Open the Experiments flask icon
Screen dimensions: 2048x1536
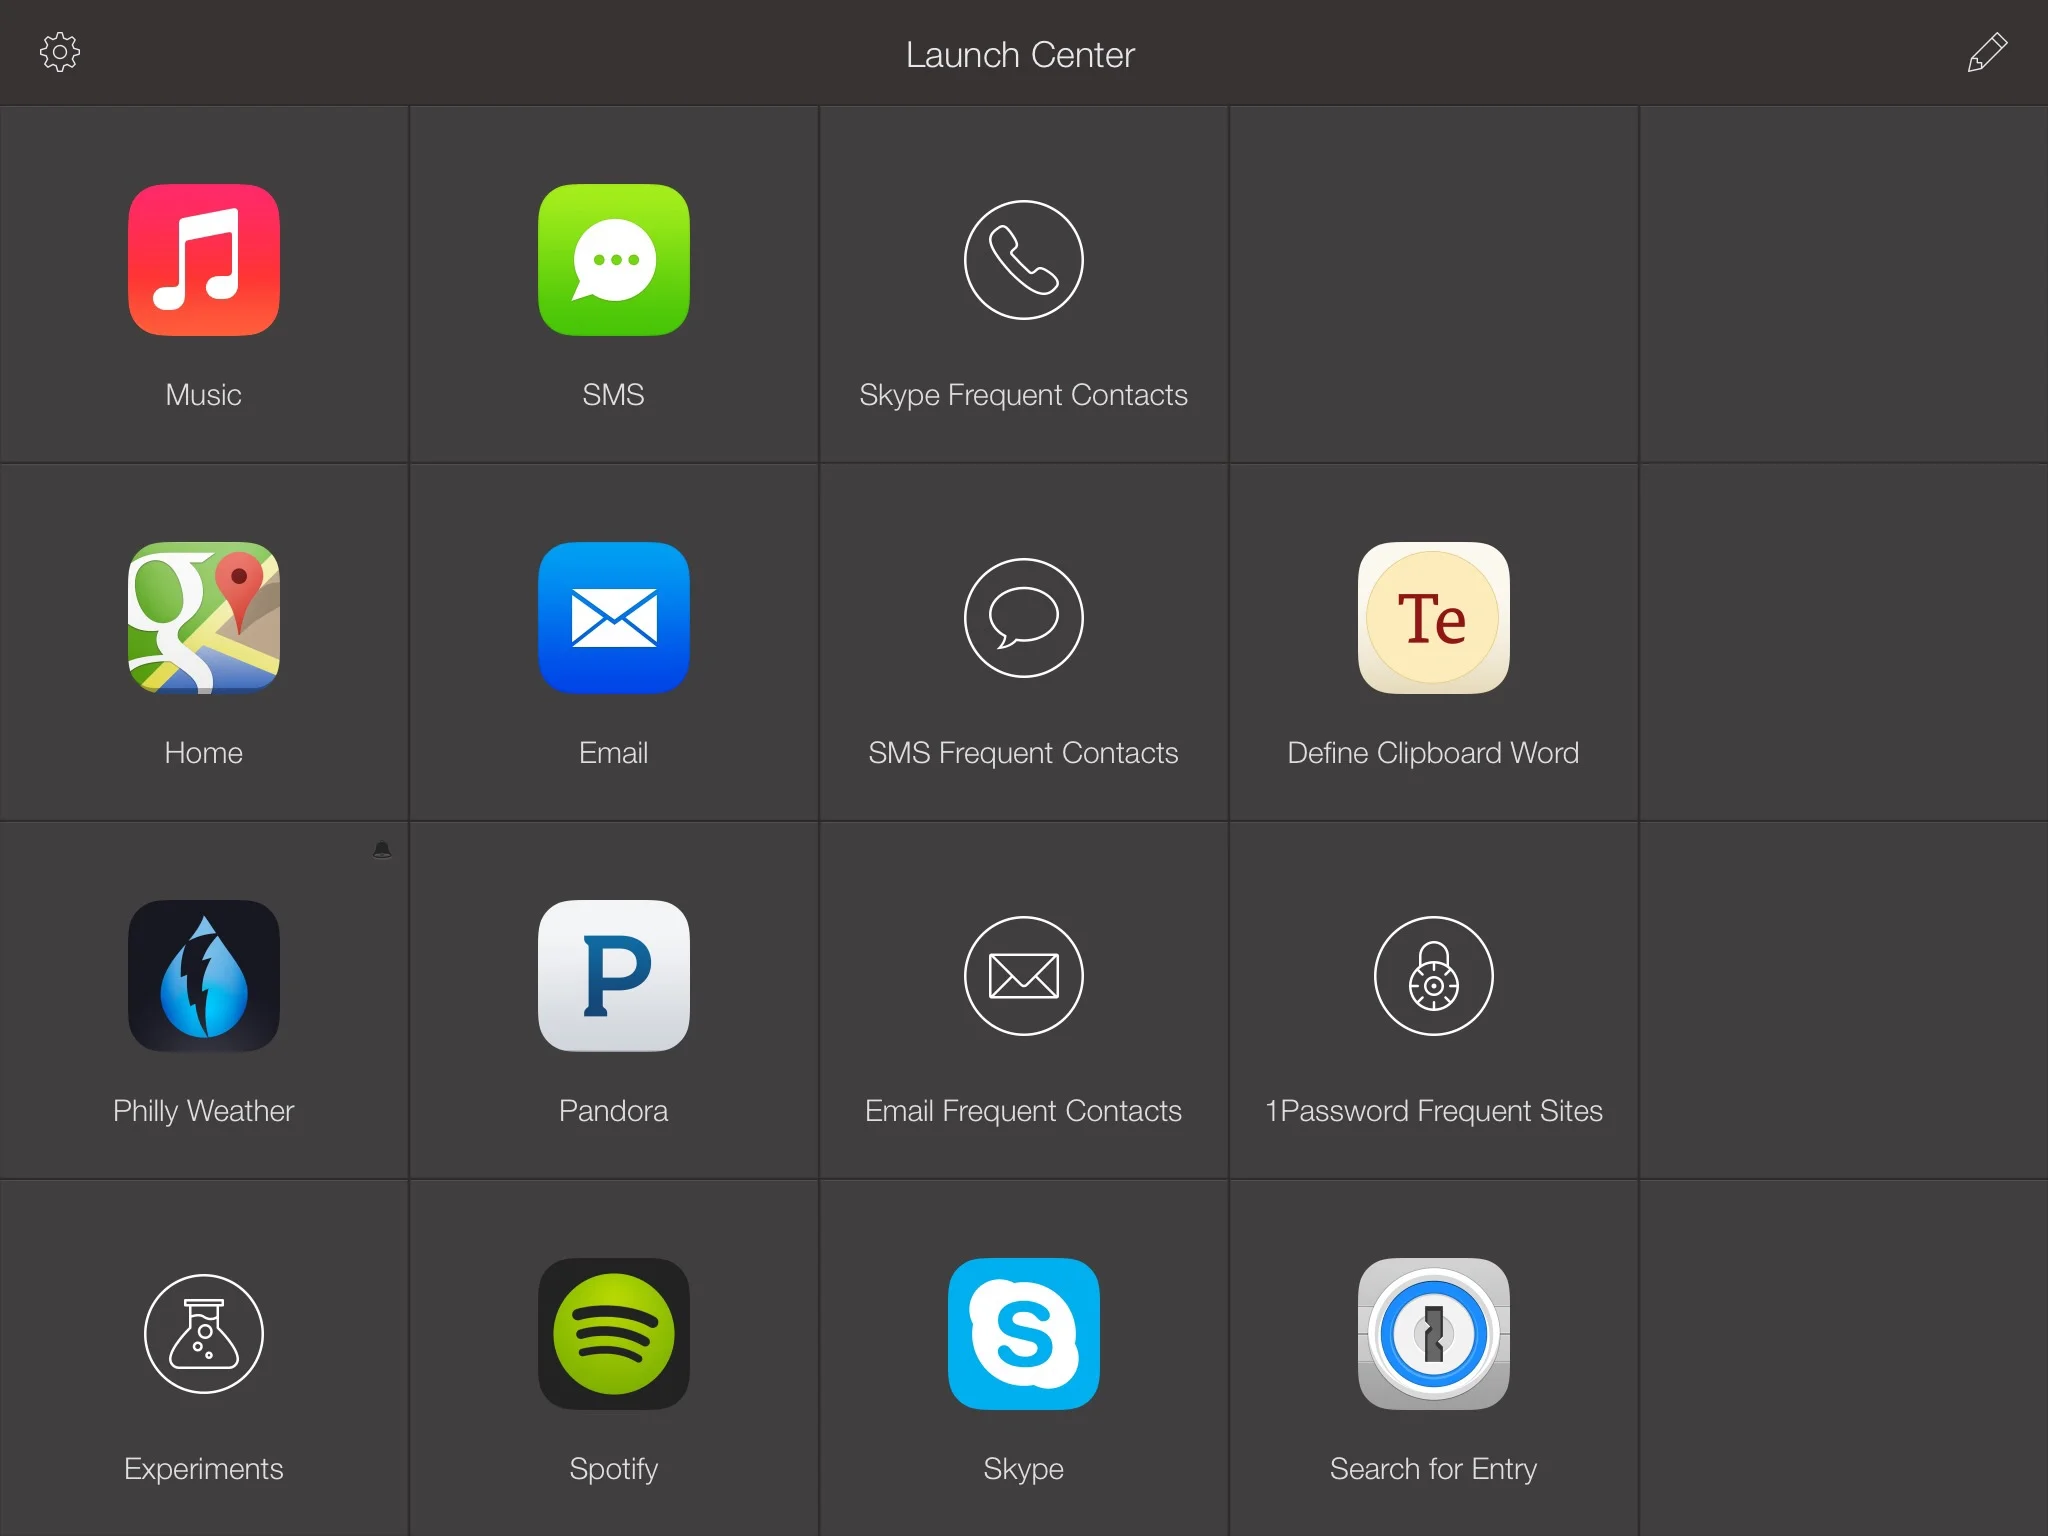[x=204, y=1334]
